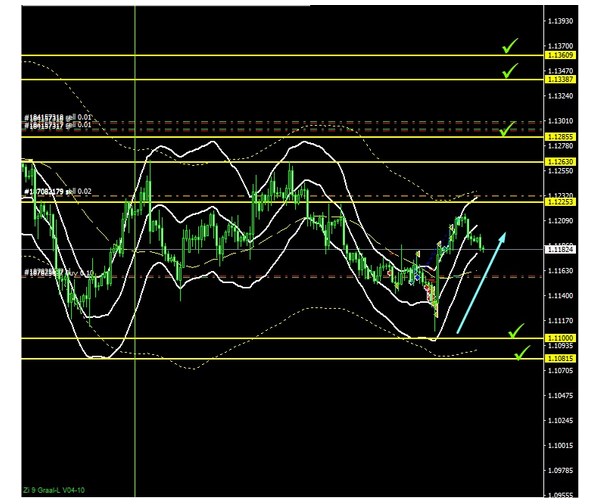Click the yellow 1.13609 price level label
Image resolution: width=591 pixels, height=504 pixels.
tap(560, 55)
